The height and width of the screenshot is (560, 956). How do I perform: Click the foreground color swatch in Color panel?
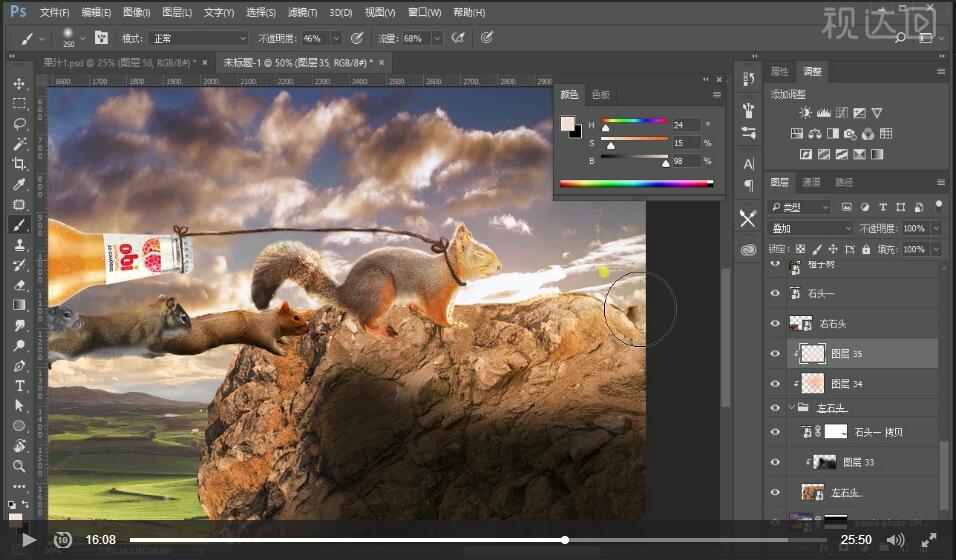568,123
